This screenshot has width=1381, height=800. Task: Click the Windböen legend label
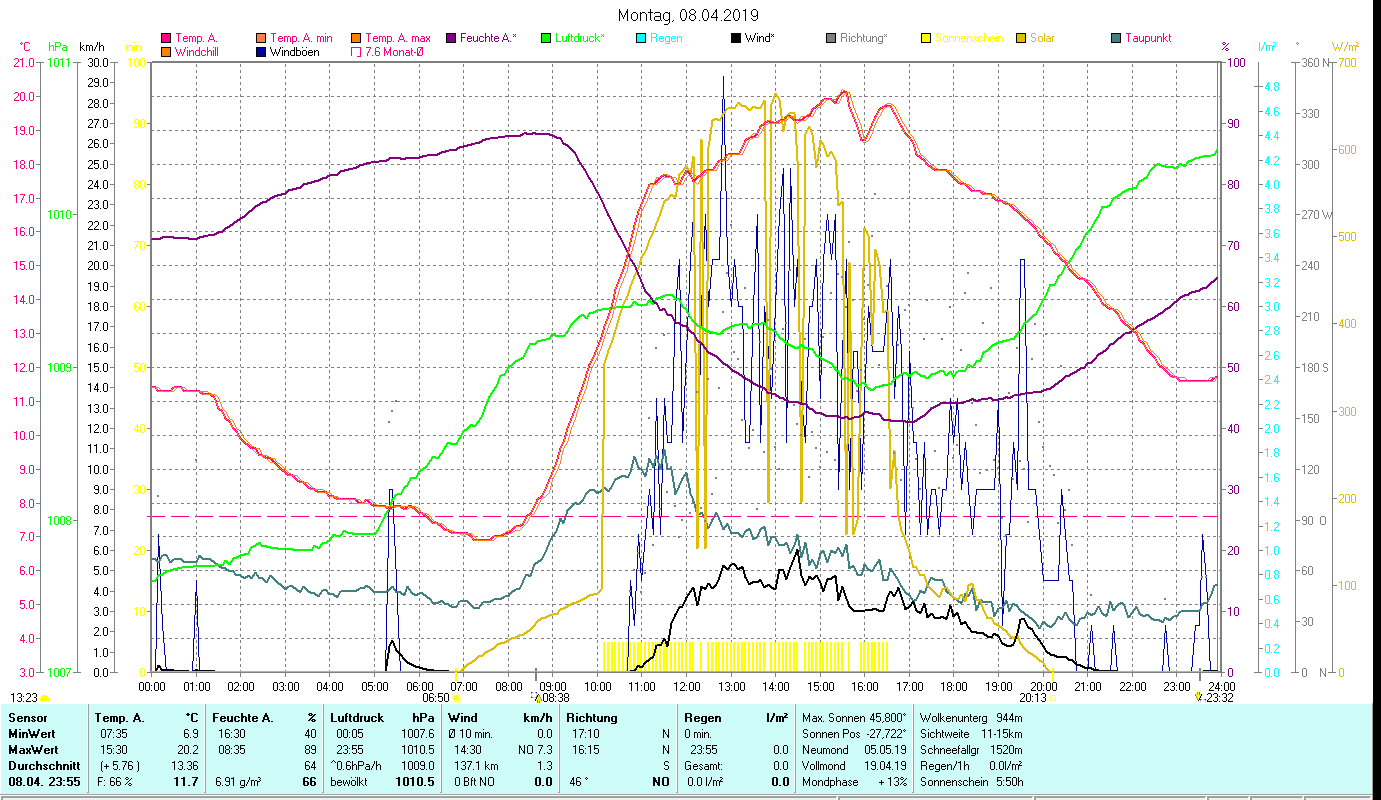pos(295,52)
